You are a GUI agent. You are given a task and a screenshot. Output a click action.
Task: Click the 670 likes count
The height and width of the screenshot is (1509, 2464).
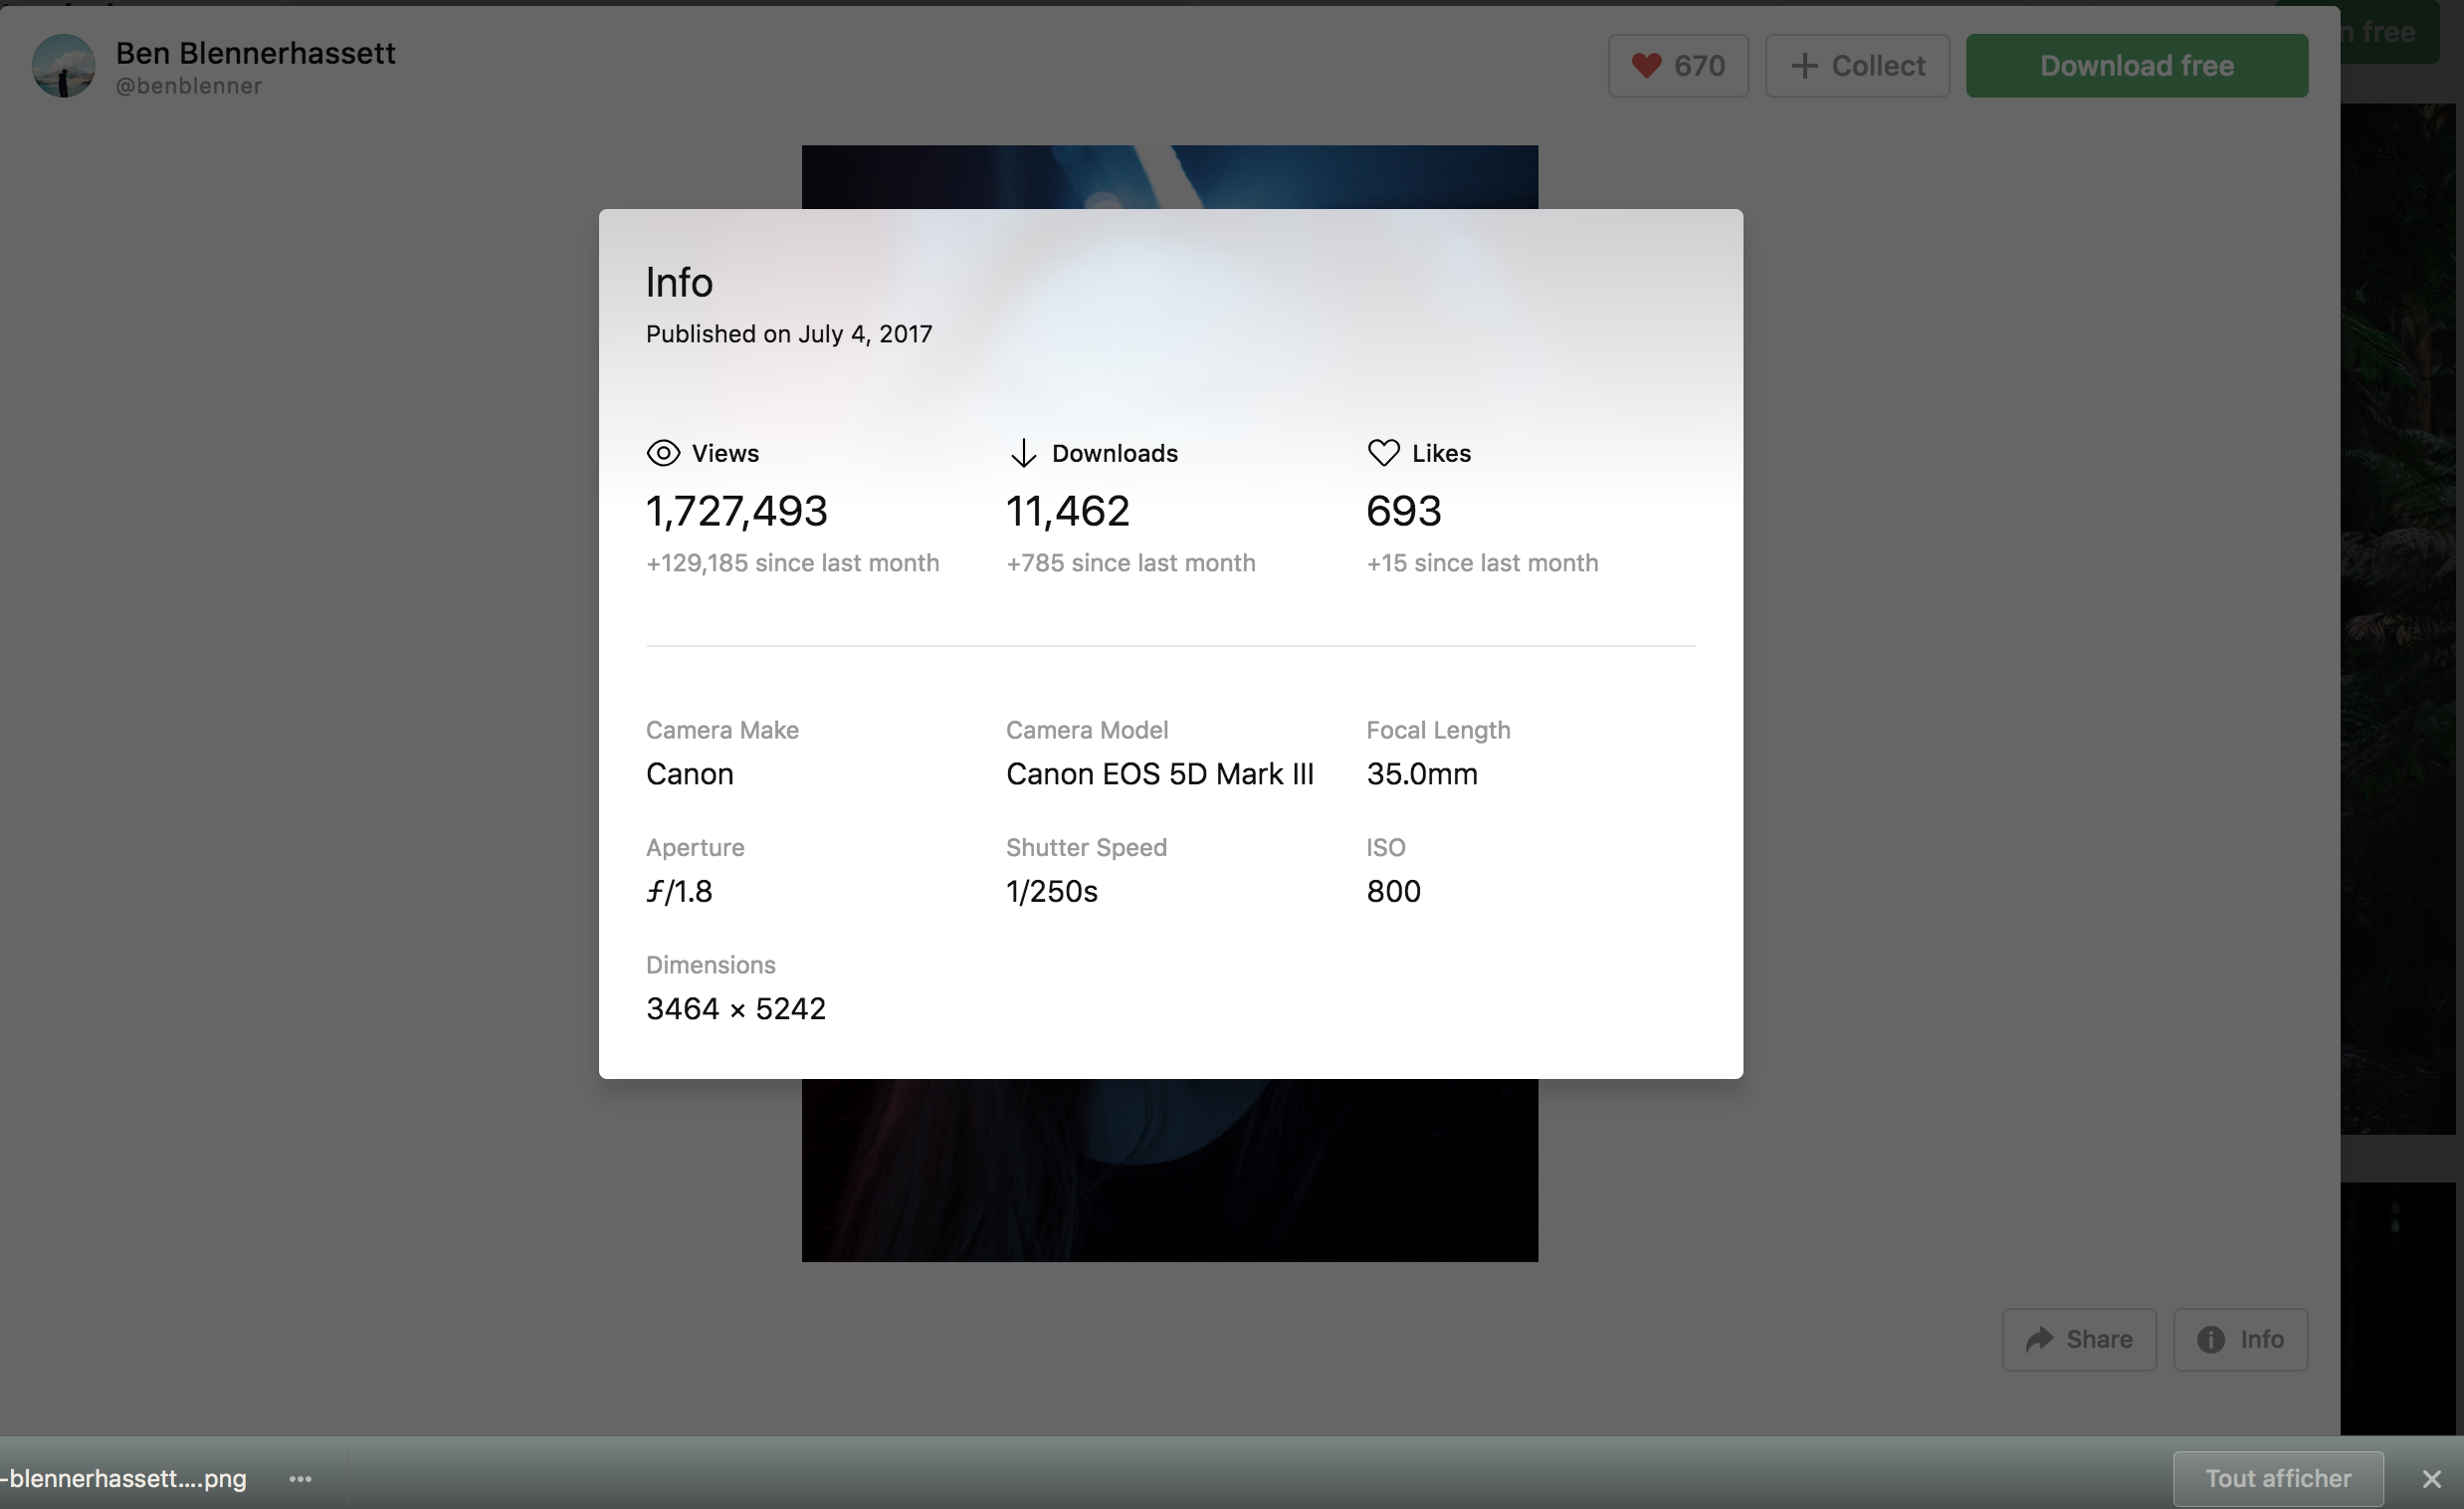(1699, 66)
